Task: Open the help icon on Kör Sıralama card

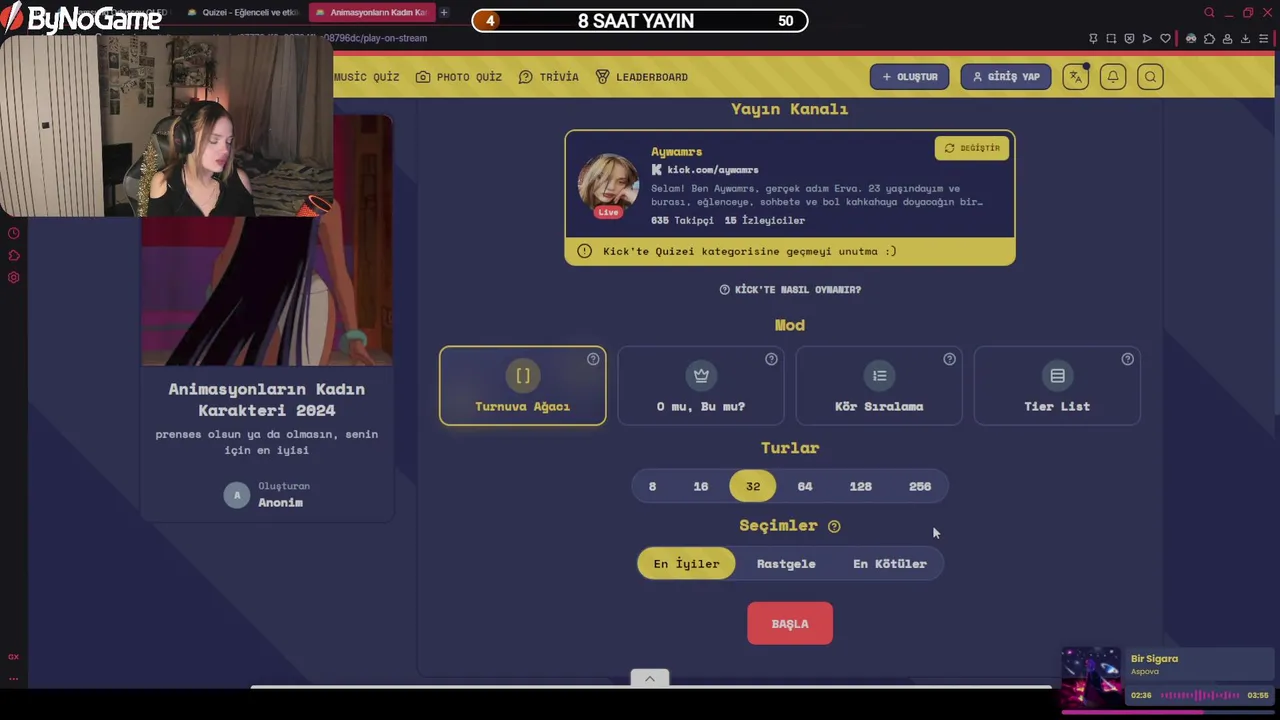Action: click(949, 359)
